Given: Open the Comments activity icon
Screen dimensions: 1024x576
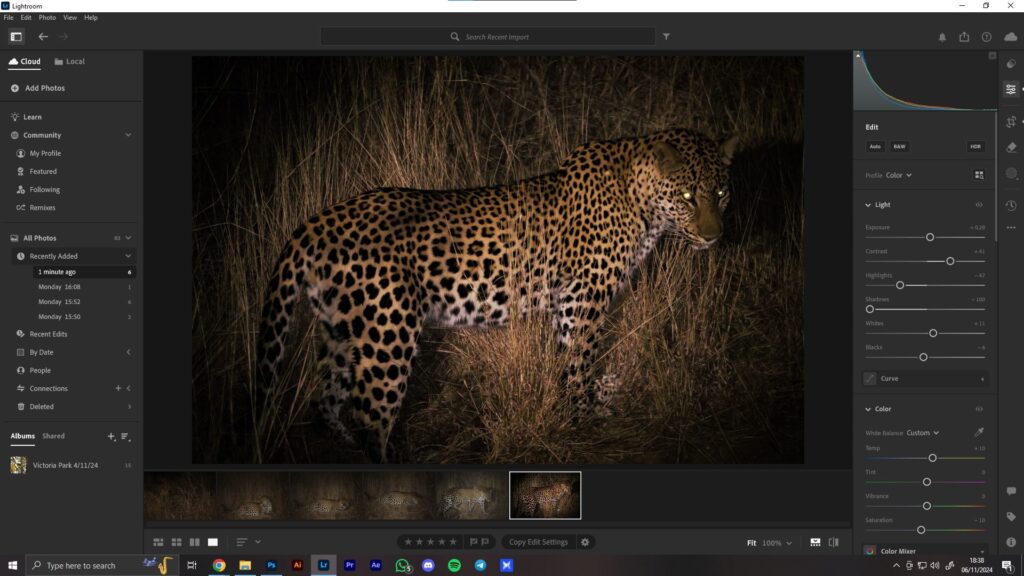Looking at the screenshot, I should coord(1011,491).
